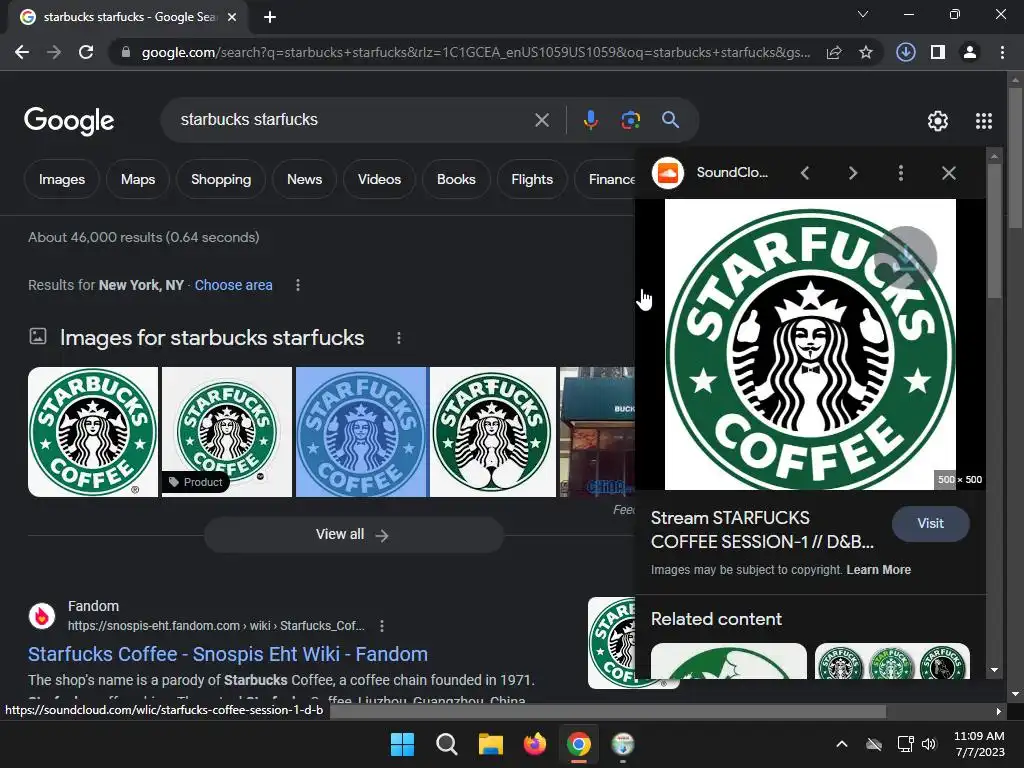This screenshot has width=1024, height=768.
Task: Click the View all button
Action: click(x=354, y=535)
